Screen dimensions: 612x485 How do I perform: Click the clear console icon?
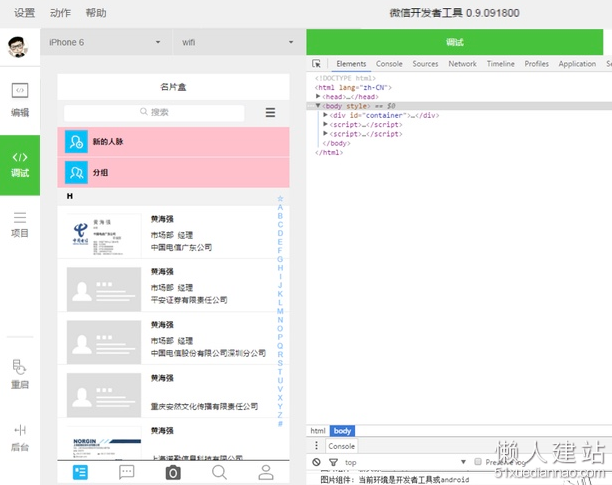click(317, 462)
